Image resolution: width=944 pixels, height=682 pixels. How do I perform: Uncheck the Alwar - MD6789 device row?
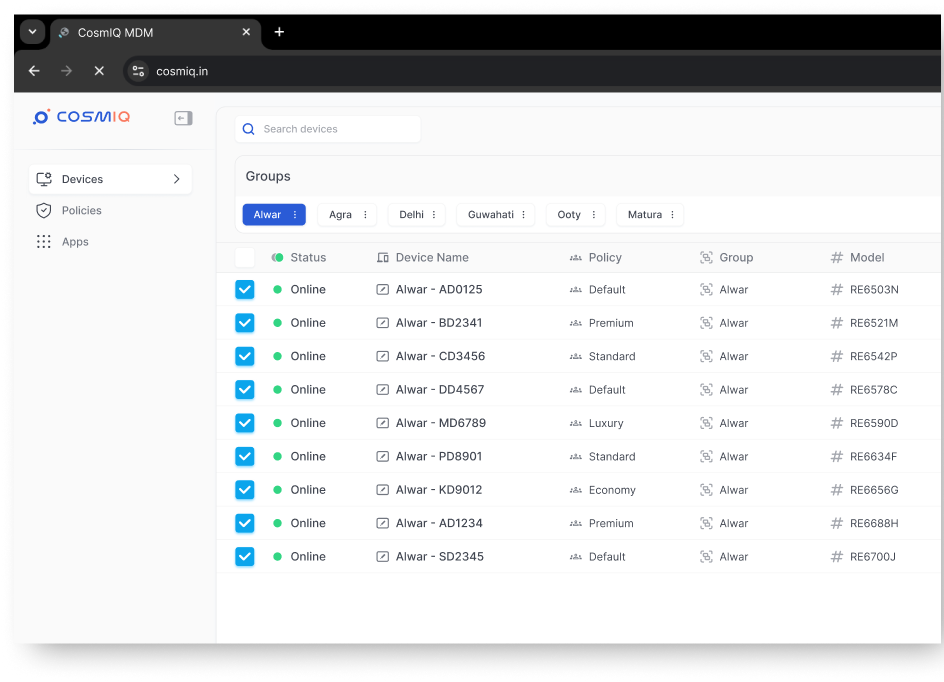[245, 423]
